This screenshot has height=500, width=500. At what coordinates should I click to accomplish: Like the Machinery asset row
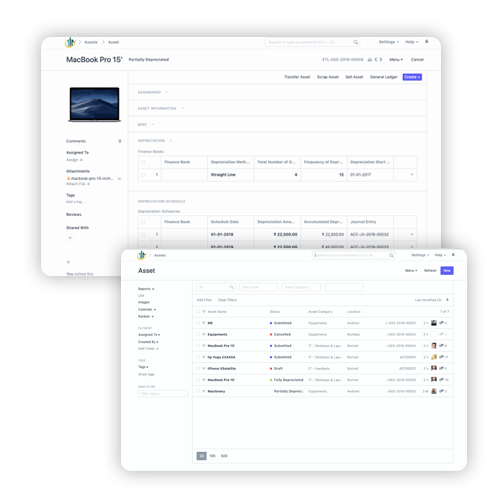(203, 391)
